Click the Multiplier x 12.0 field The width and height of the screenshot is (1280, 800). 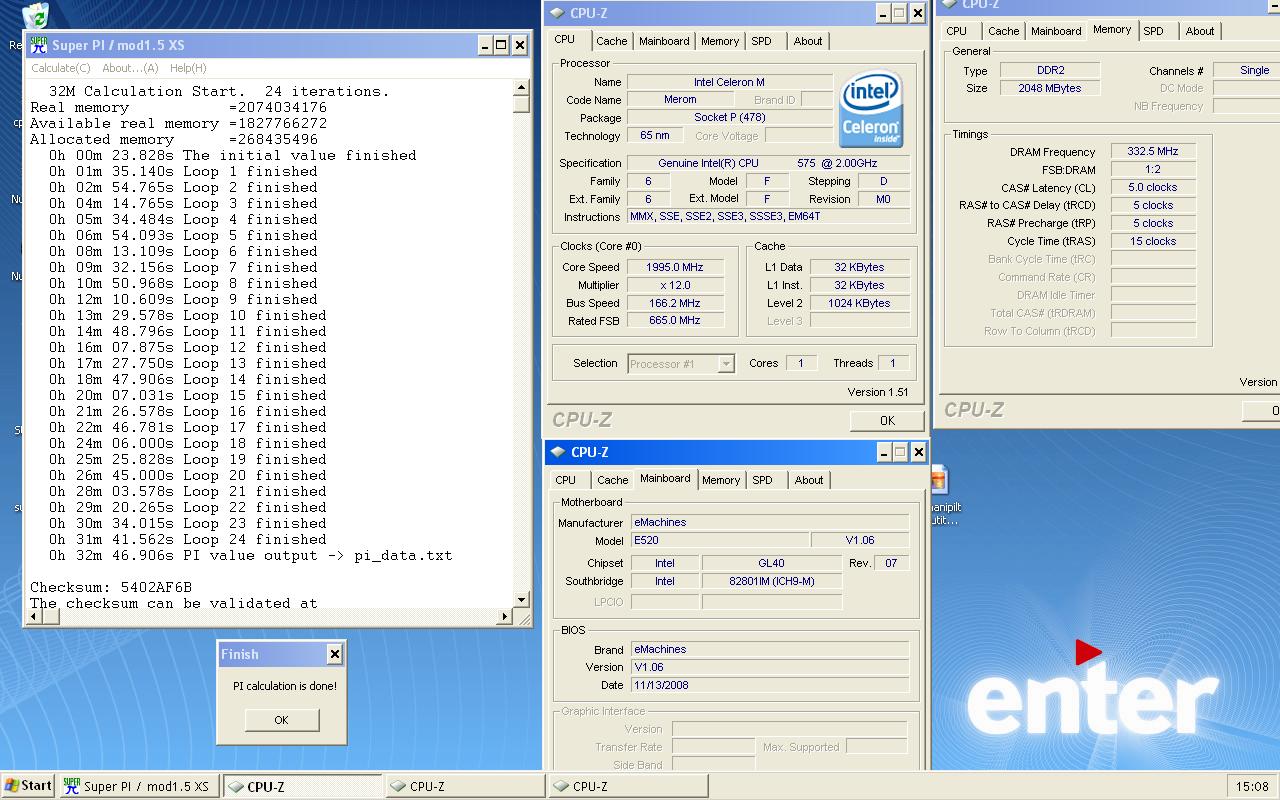tap(676, 285)
